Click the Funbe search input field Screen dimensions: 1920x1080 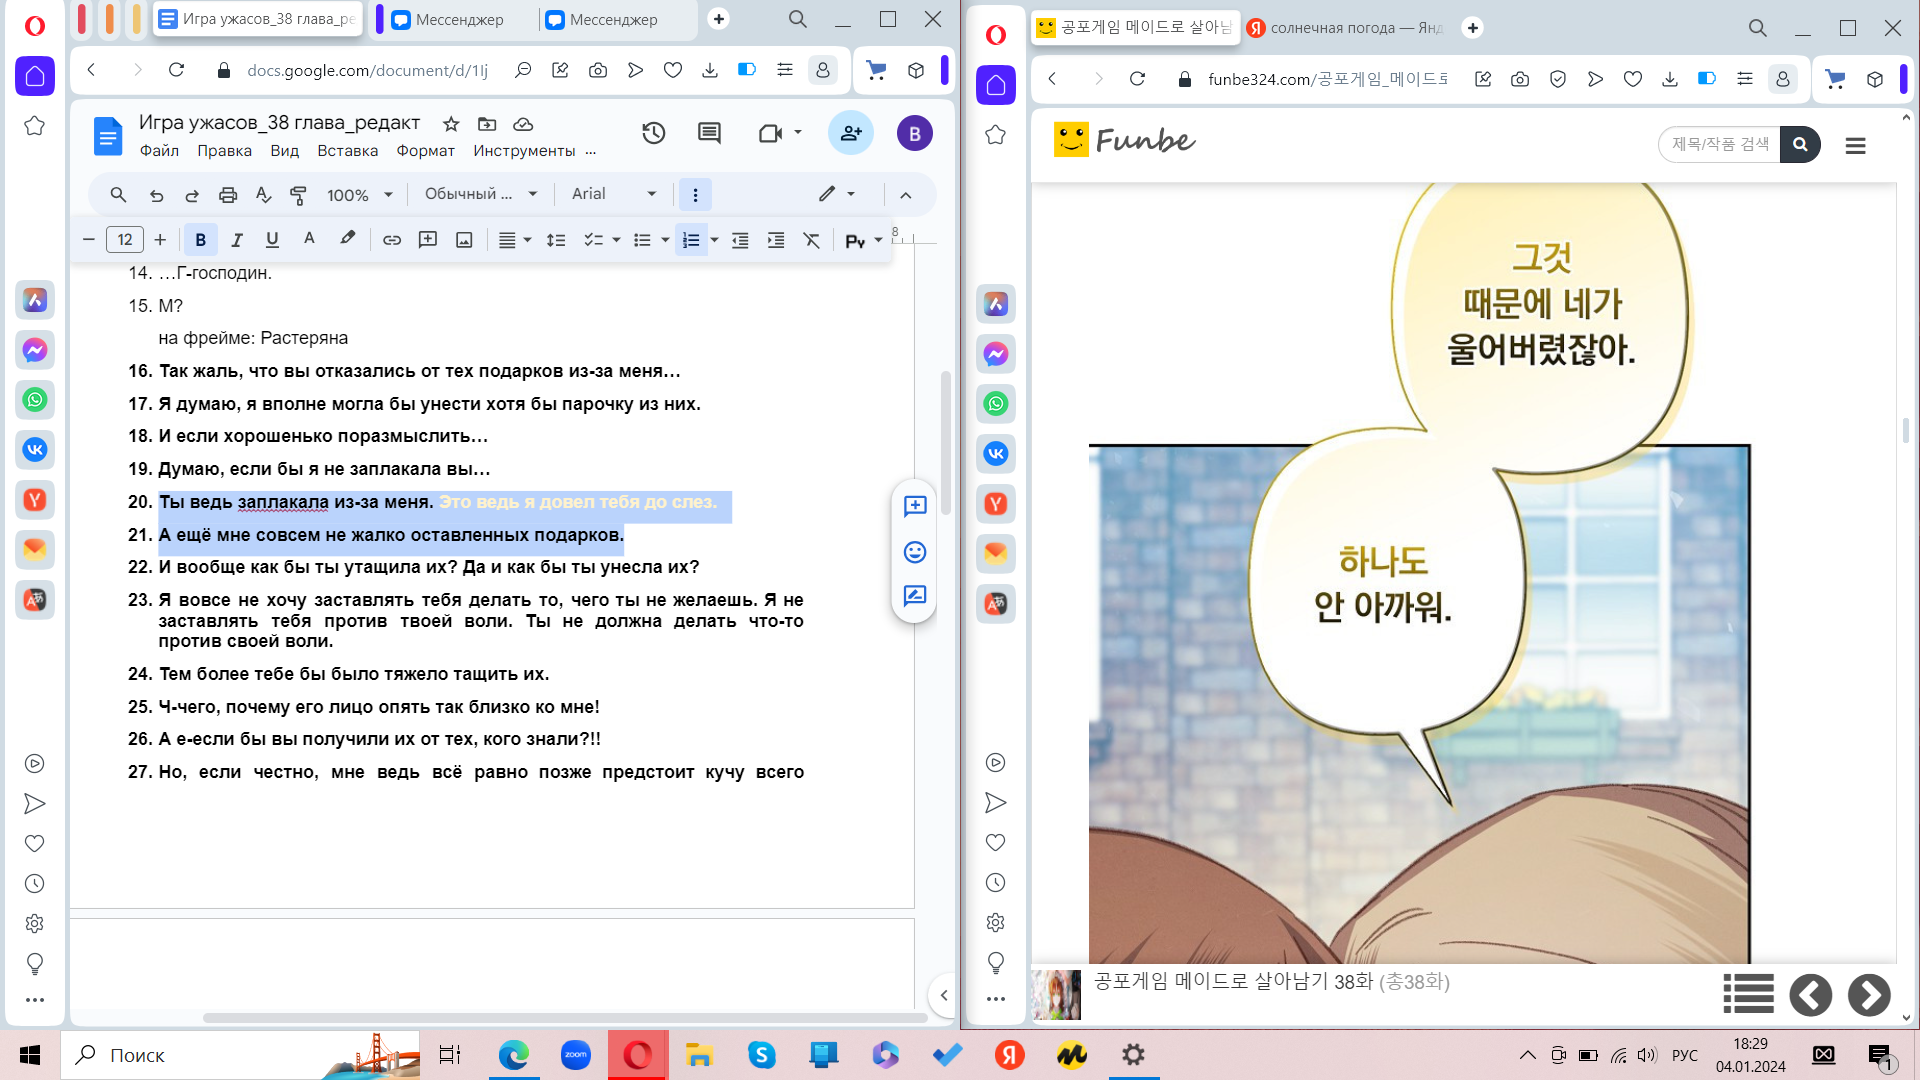1720,145
